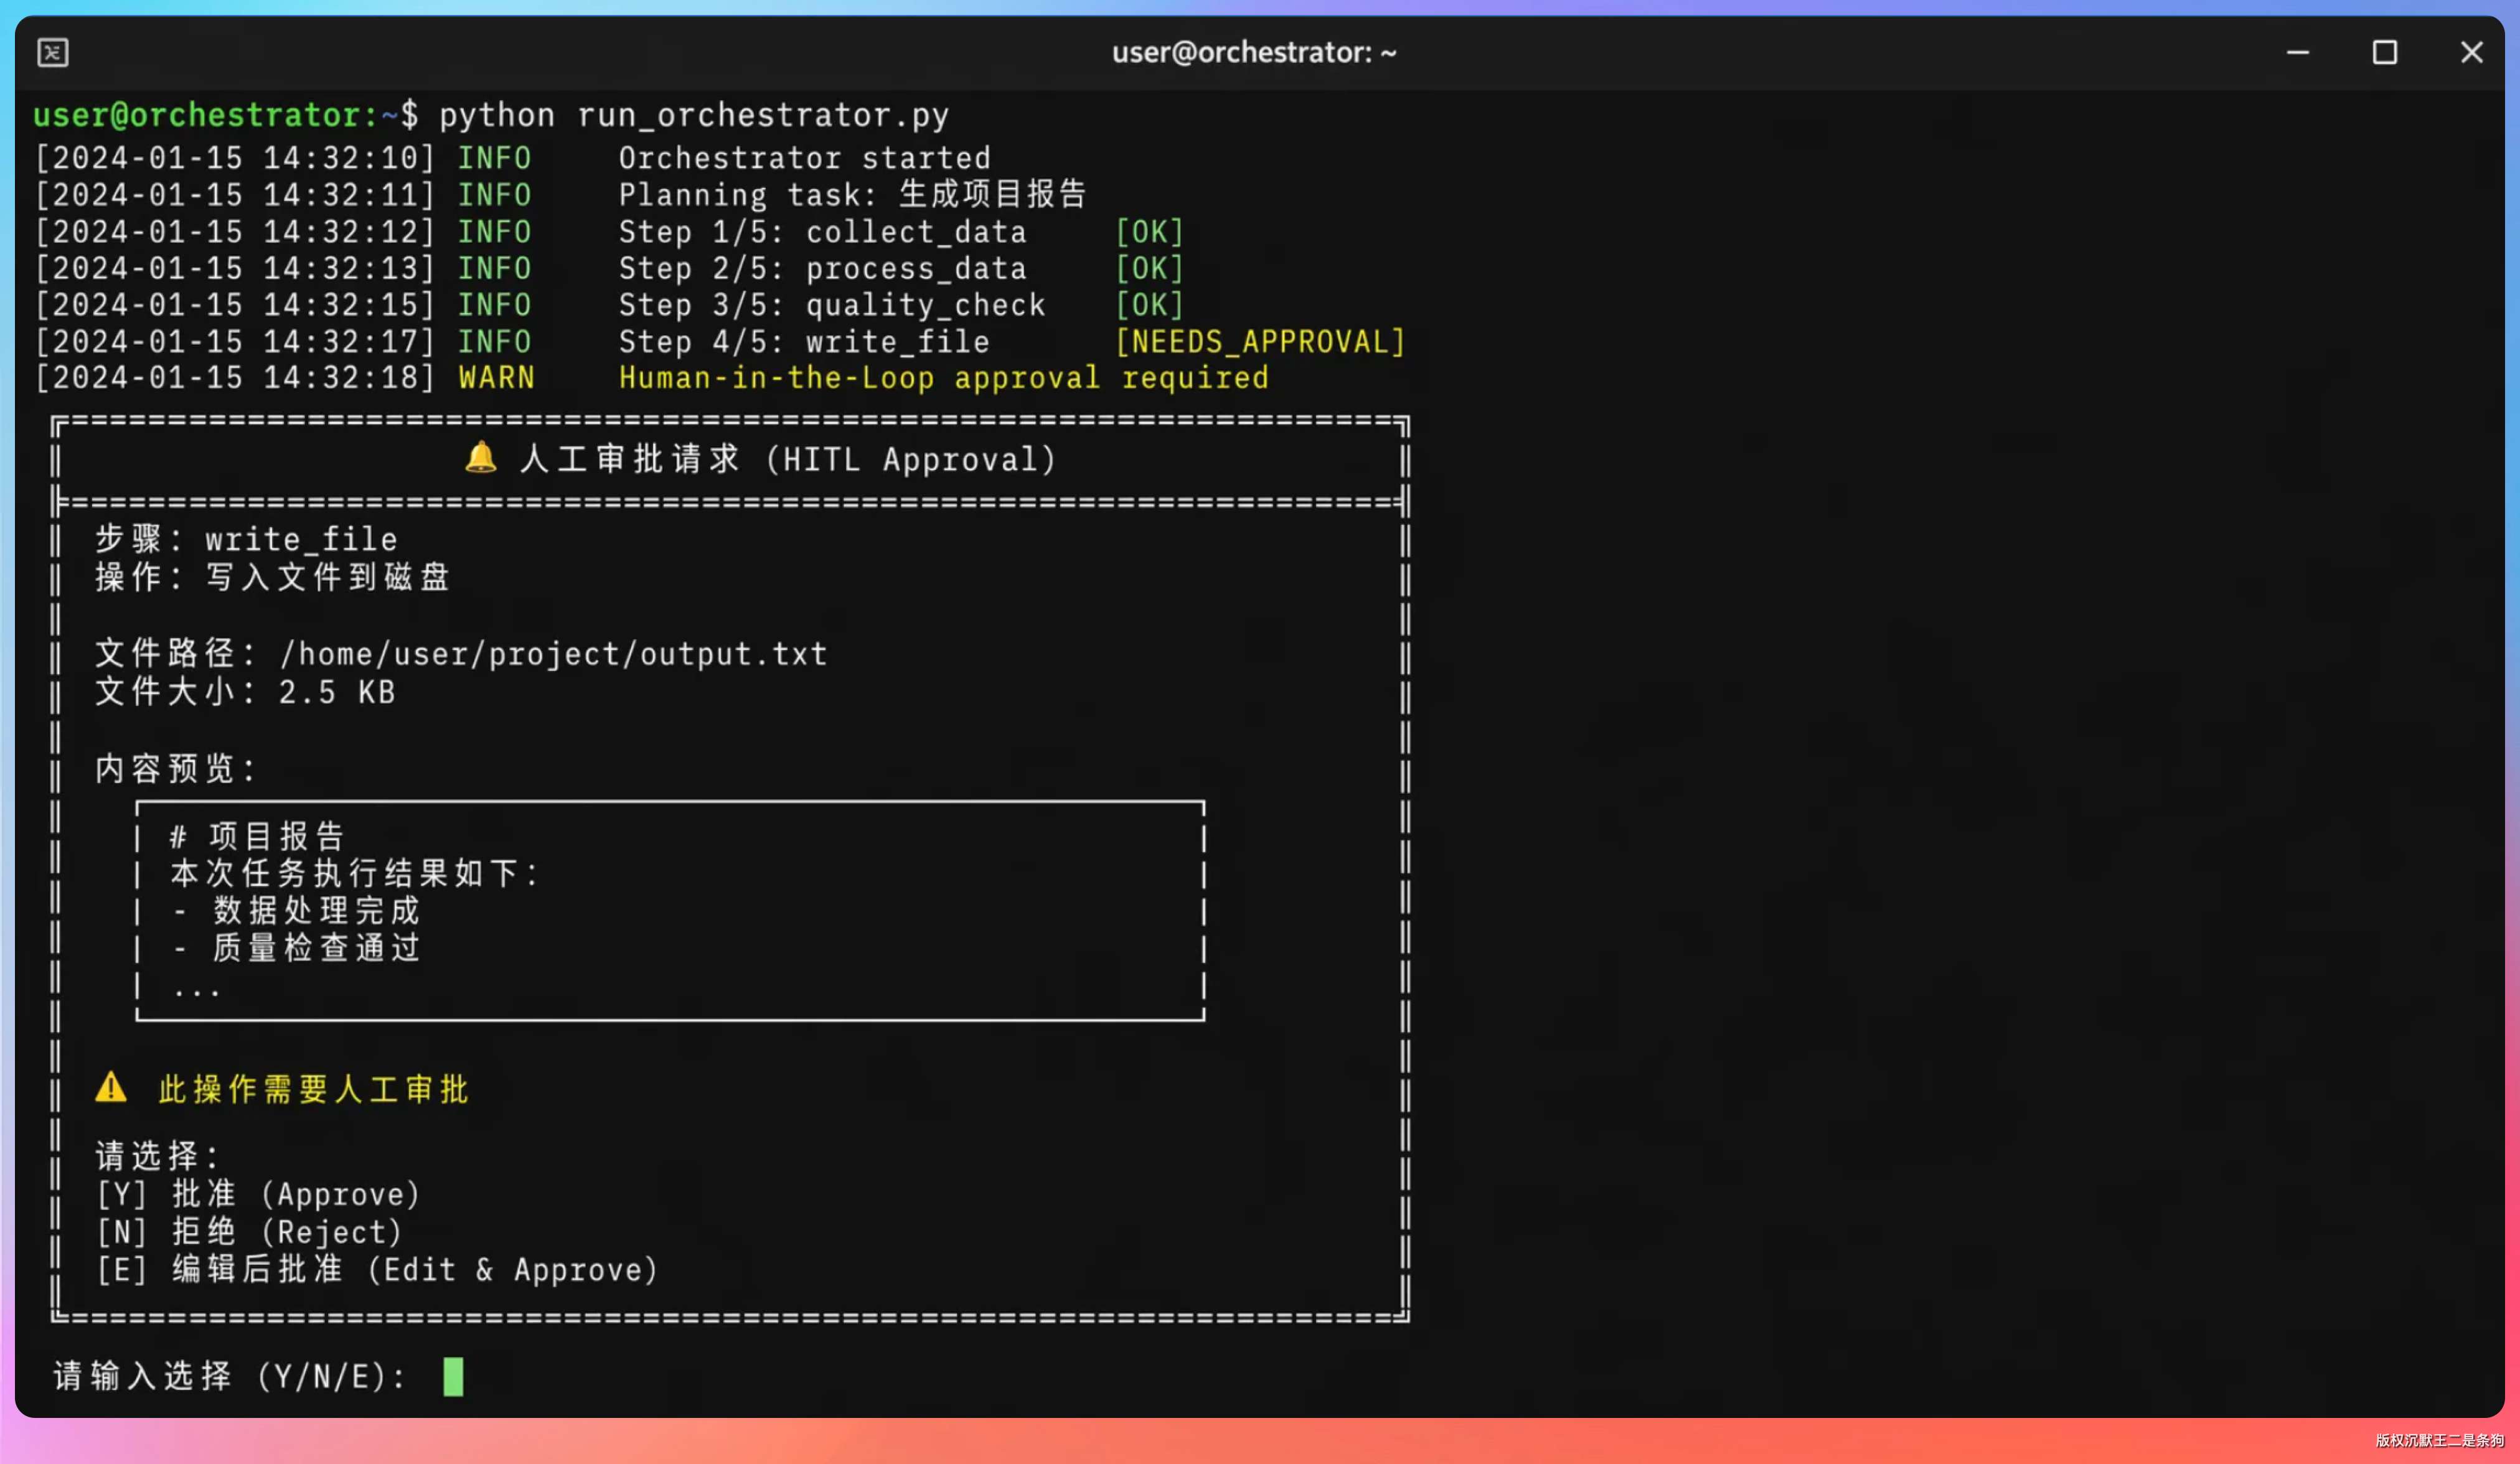Click the file path /home/user/project/output.txt
2520x1464 pixels.
[x=553, y=654]
